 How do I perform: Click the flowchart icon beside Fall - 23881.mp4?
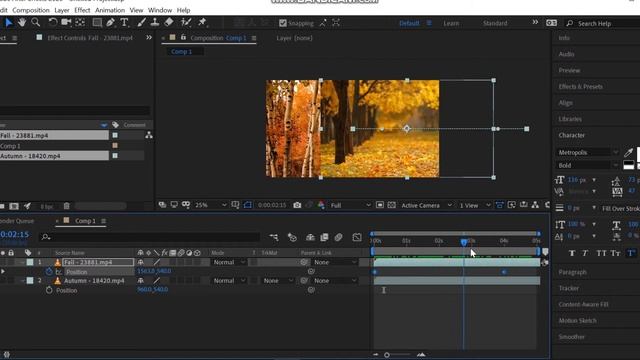149,135
